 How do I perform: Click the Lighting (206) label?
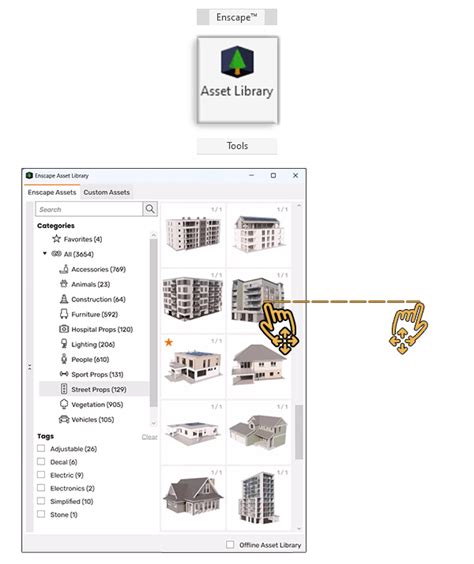tap(93, 344)
